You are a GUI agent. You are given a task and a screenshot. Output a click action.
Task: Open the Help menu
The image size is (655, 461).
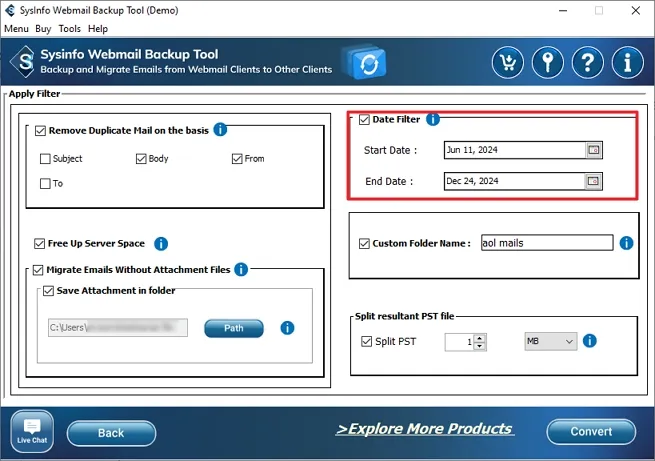click(98, 29)
